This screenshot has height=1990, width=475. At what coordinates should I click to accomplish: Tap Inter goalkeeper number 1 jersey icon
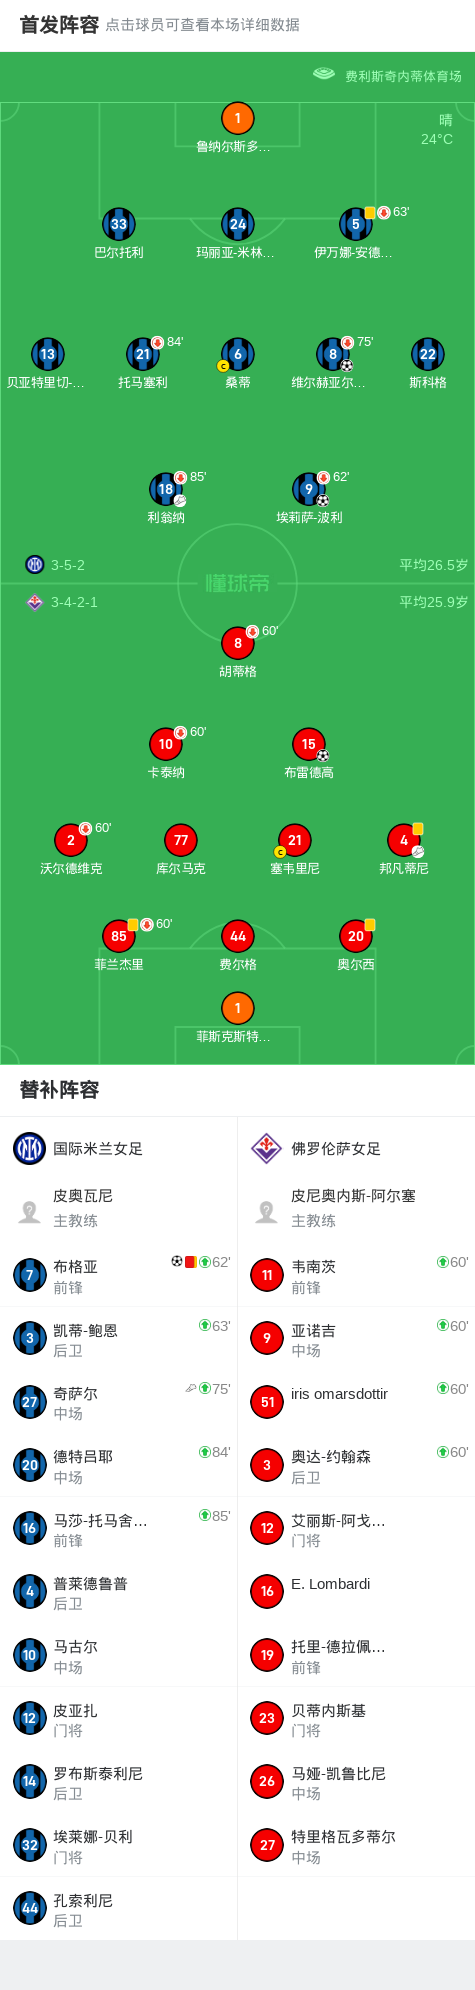click(237, 118)
